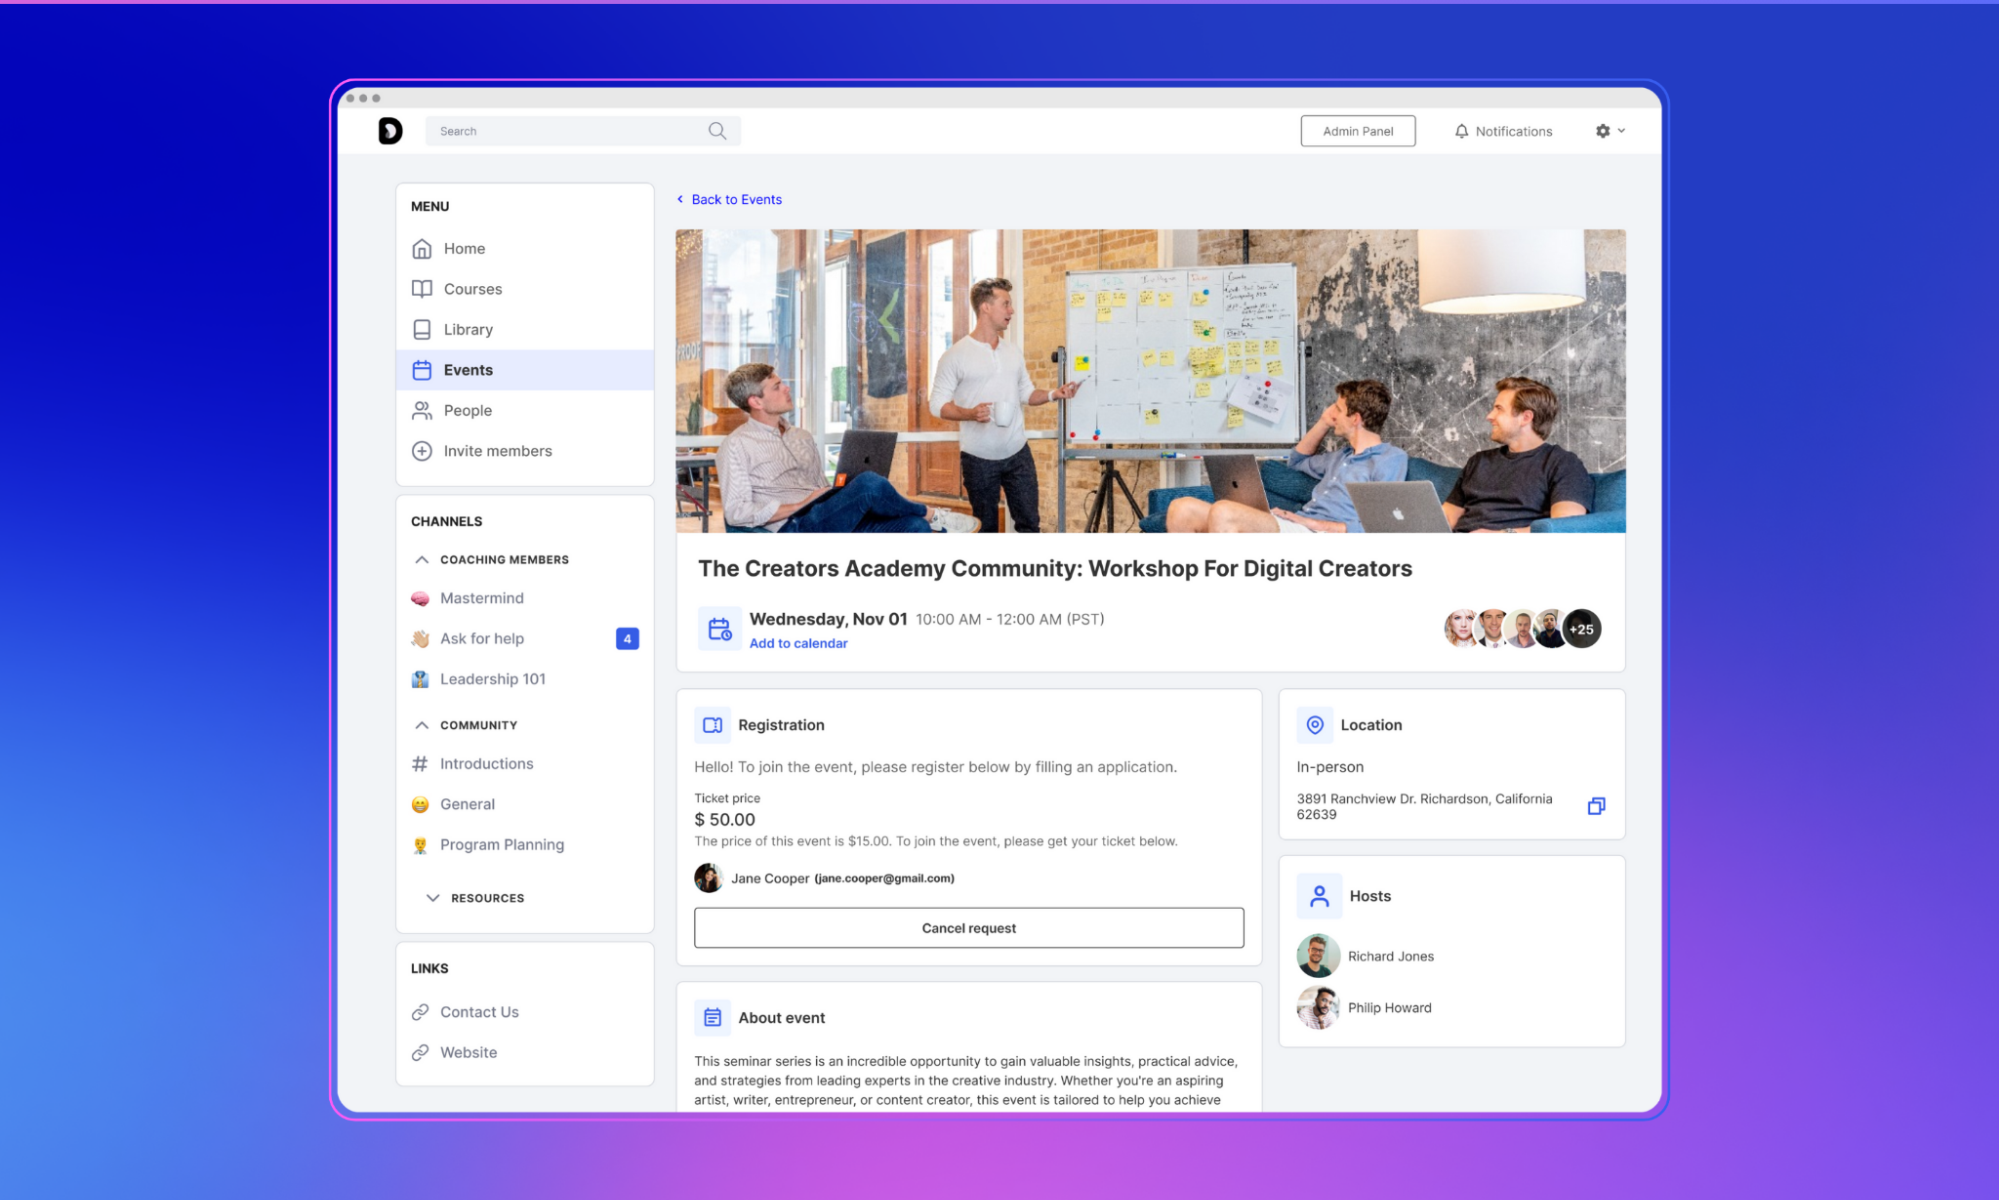Open the Ask for help channel
The height and width of the screenshot is (1200, 1999).
point(482,638)
